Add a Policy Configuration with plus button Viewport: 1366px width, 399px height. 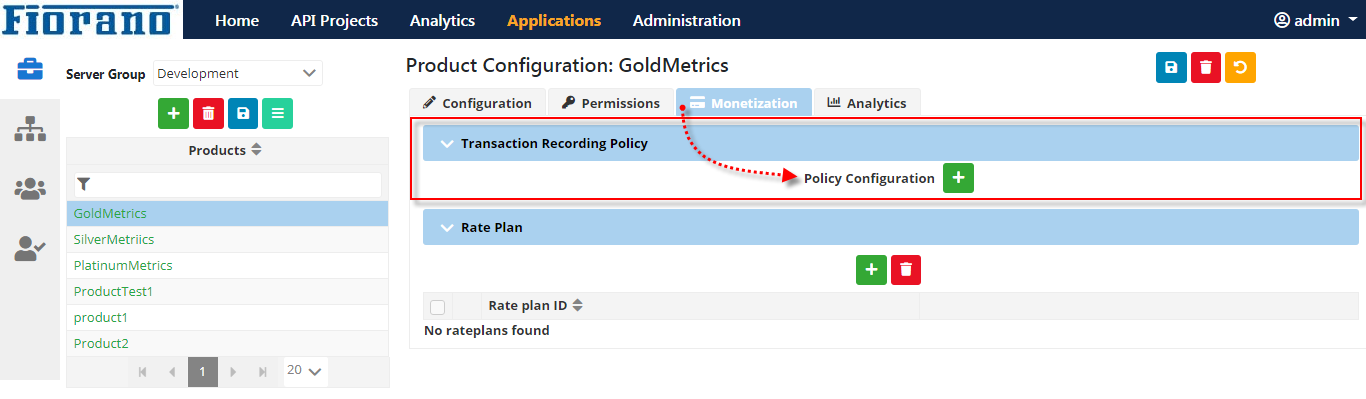[958, 178]
